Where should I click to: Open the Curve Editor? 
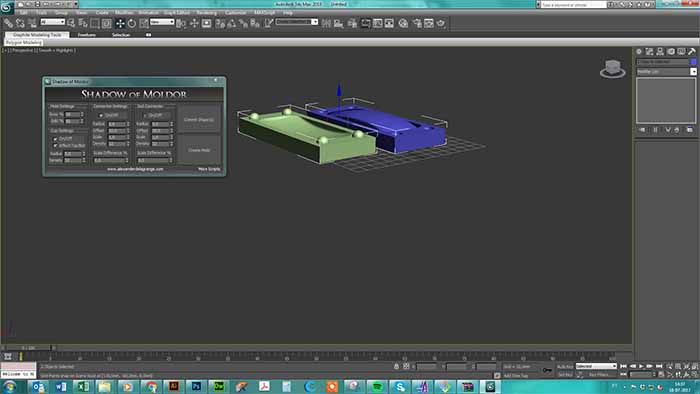point(378,23)
